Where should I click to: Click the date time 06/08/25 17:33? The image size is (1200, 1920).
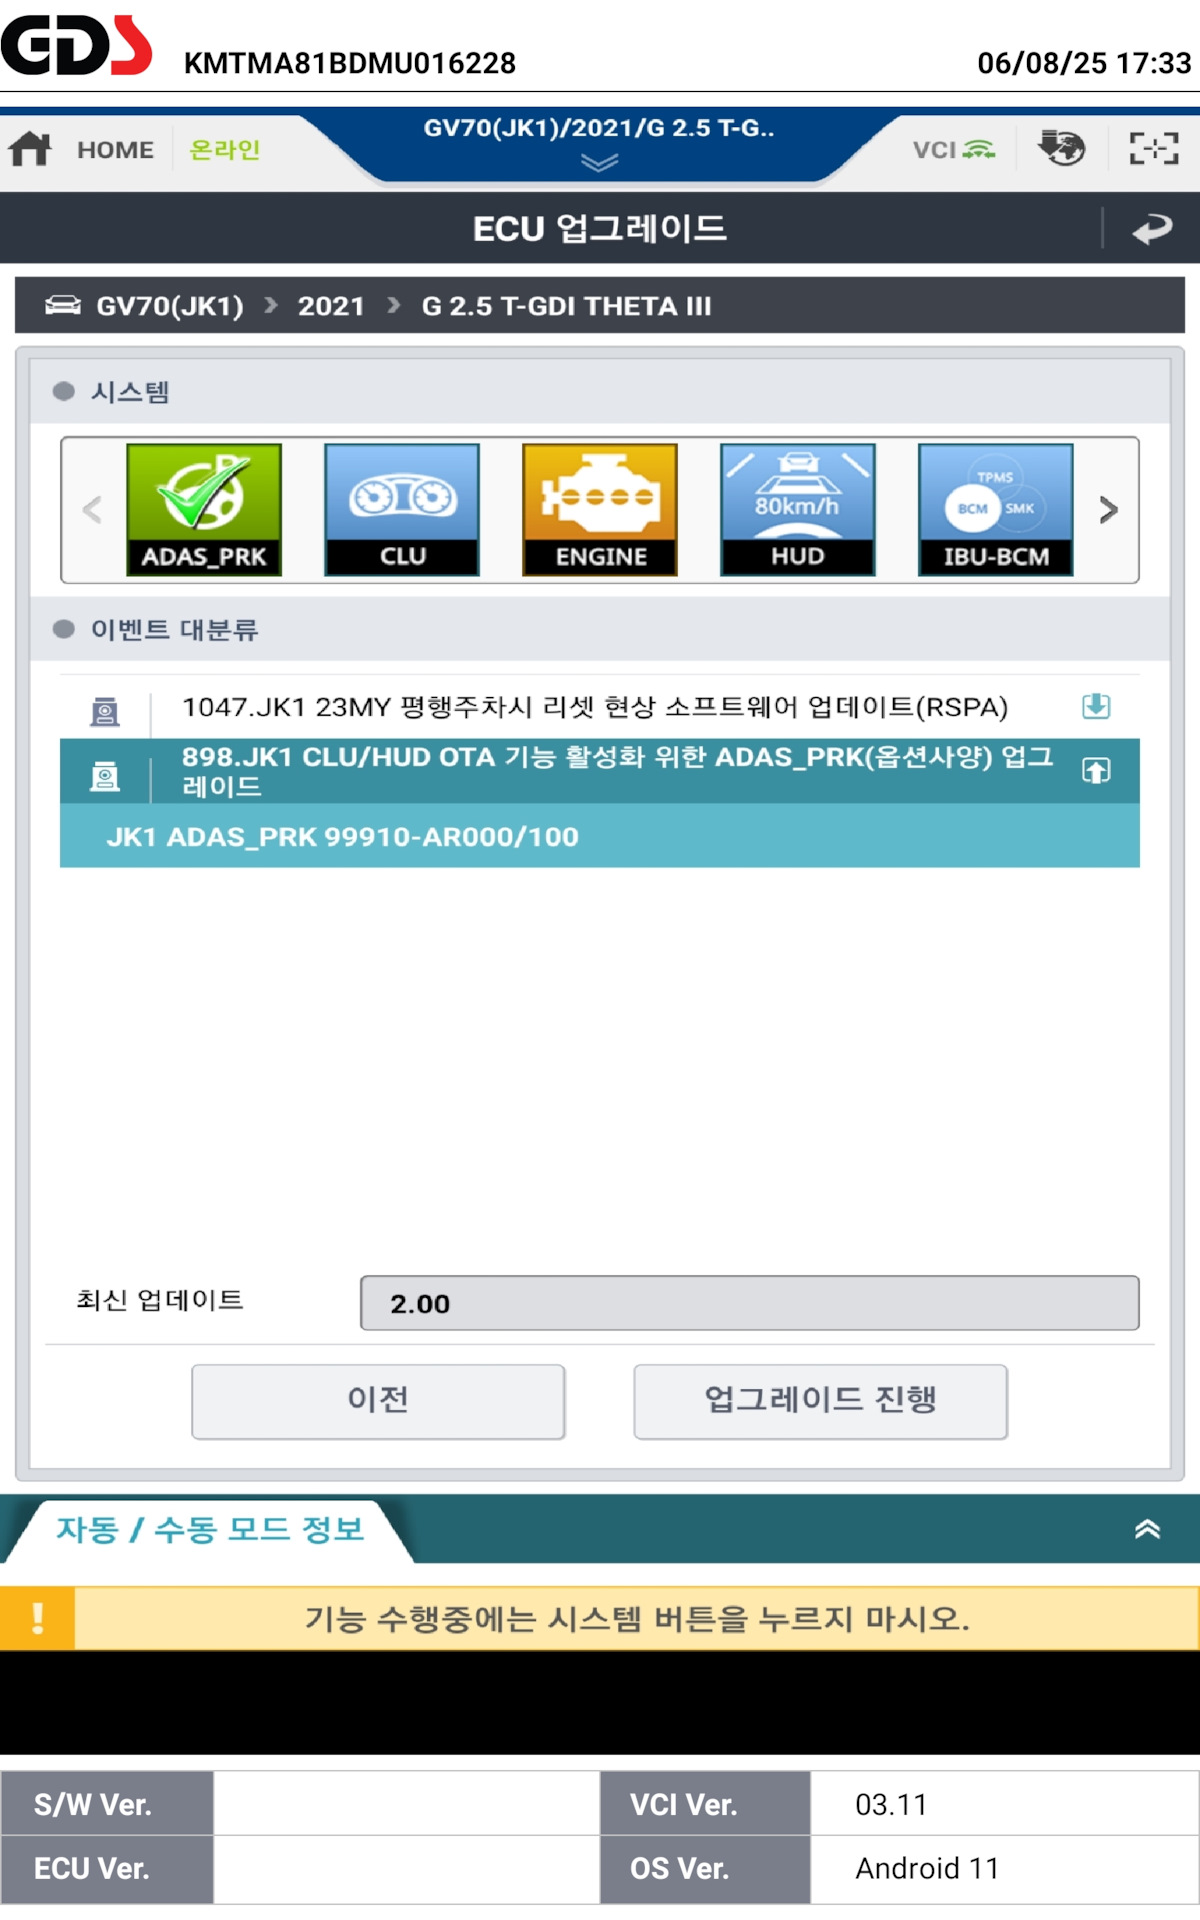(x=1085, y=63)
